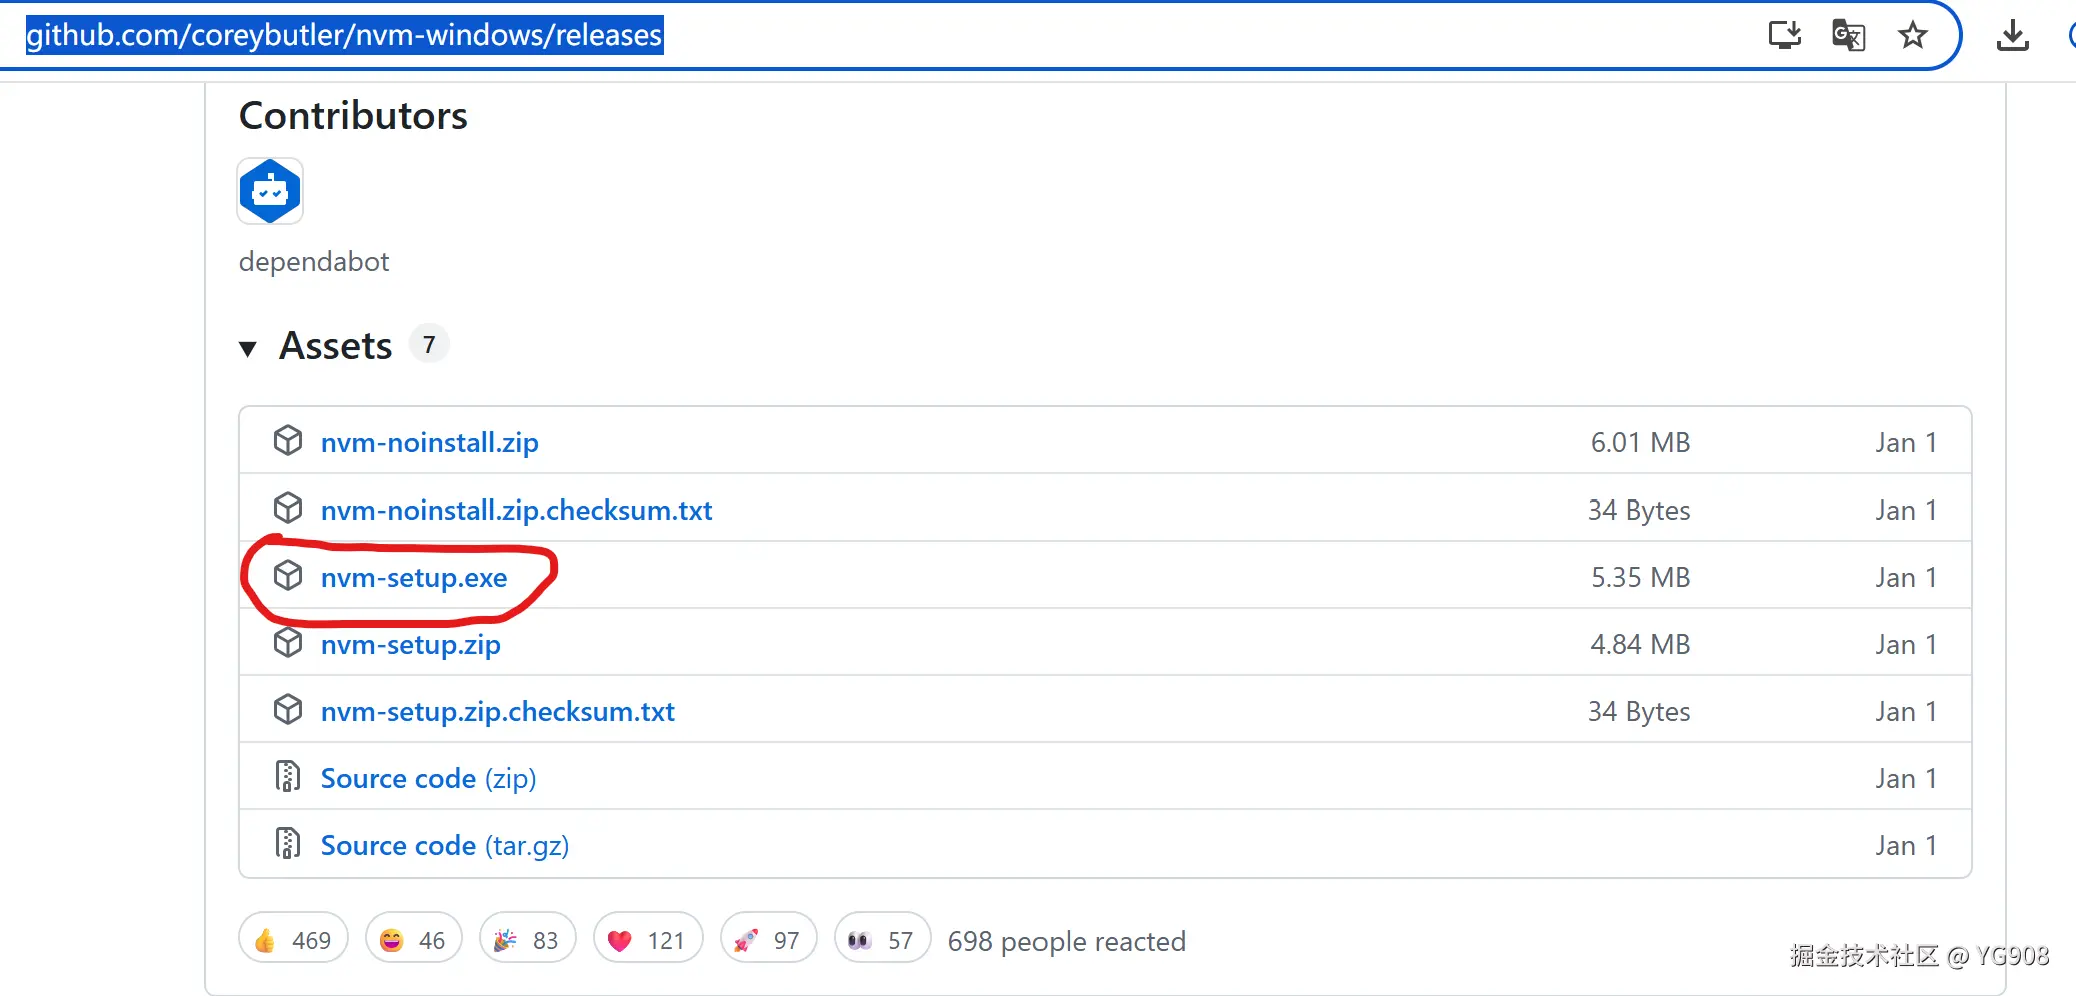Click the 698 people reacted text
Image resolution: width=2076 pixels, height=996 pixels.
(1067, 942)
